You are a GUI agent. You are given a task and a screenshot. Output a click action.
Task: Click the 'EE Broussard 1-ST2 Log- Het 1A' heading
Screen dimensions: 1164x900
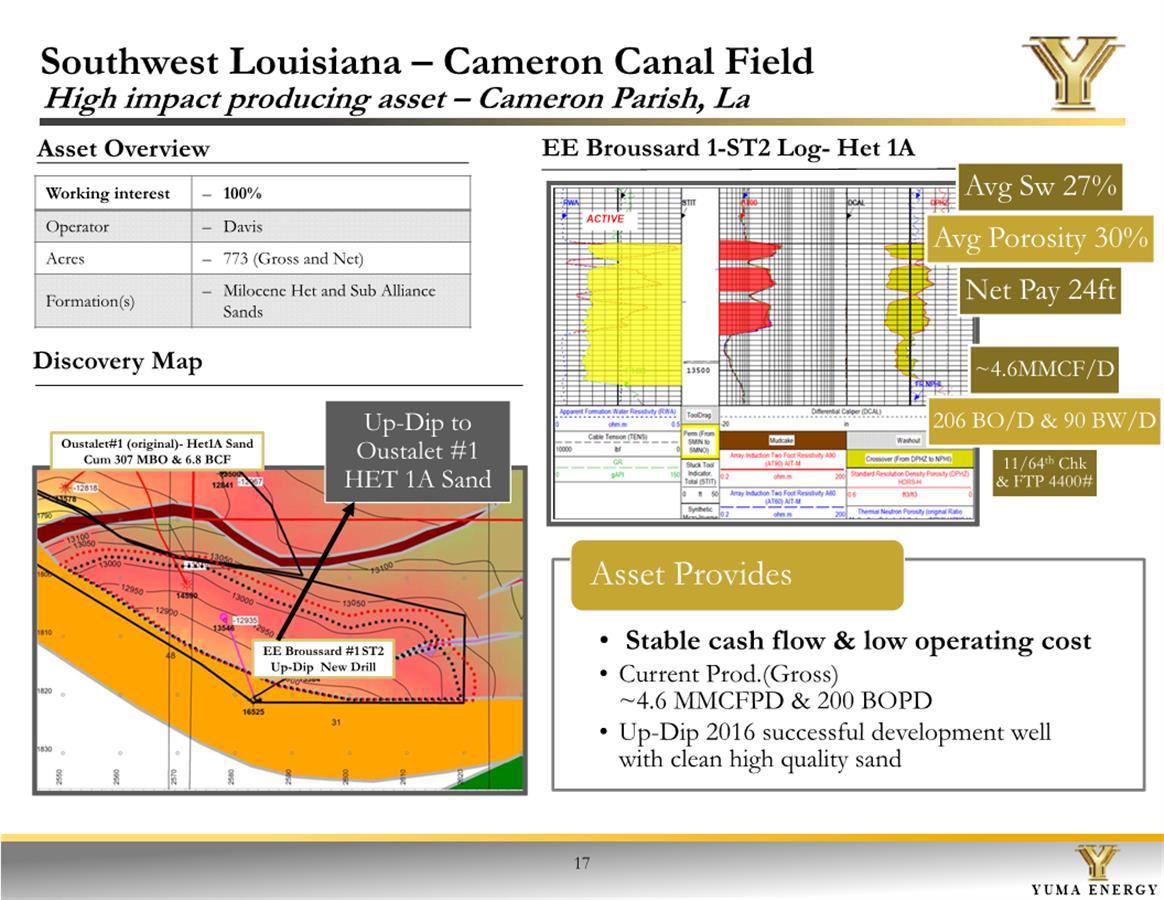[728, 148]
